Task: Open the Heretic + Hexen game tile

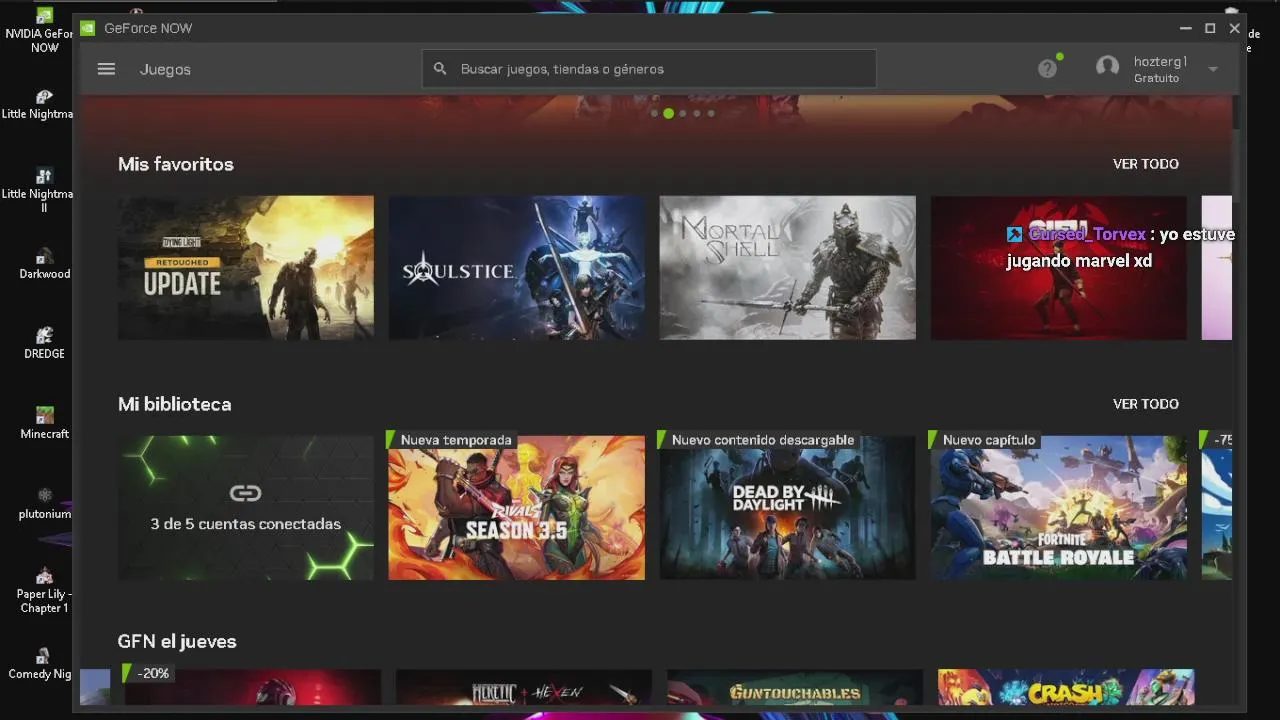Action: [x=524, y=688]
